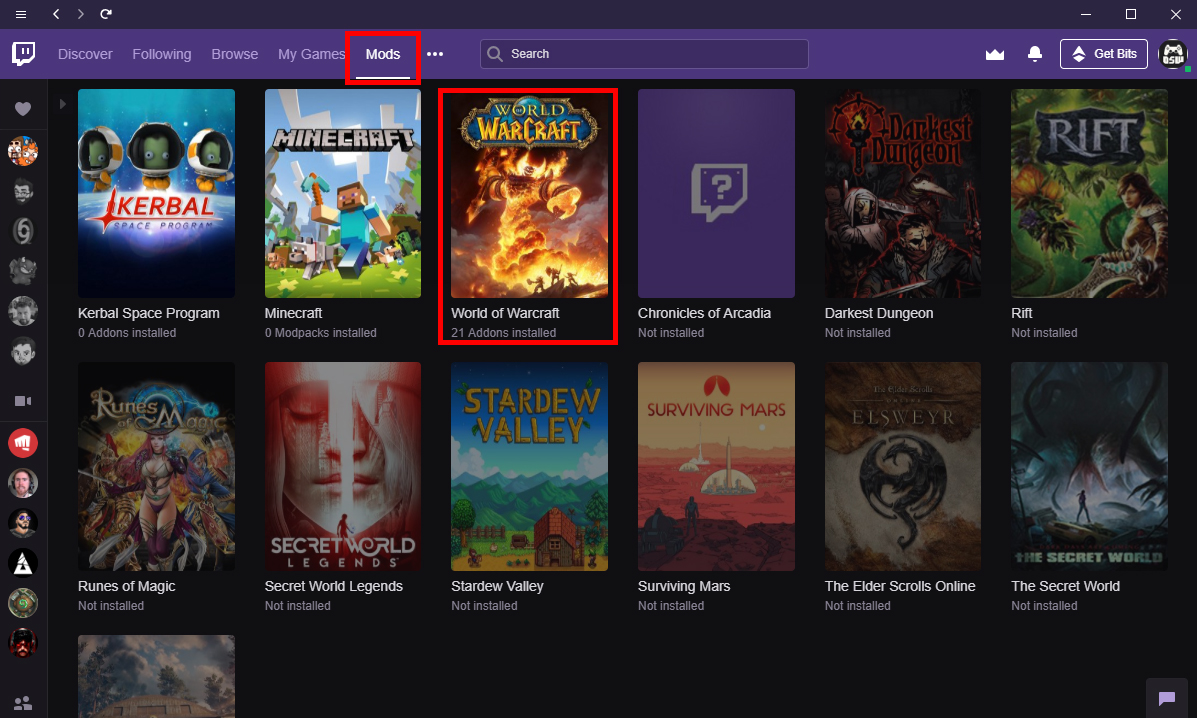
Task: Open the red fist logo channel
Action: tap(23, 443)
